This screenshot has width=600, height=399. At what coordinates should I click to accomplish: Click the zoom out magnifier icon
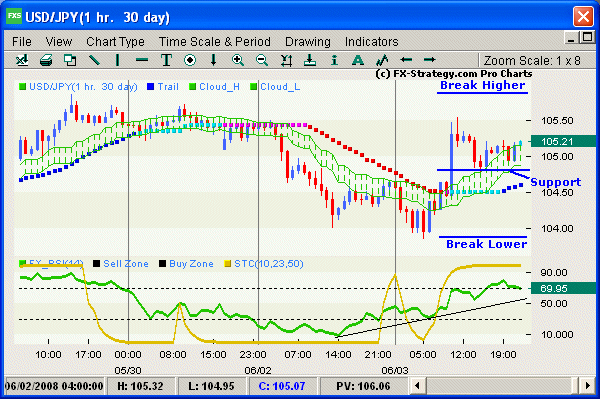tap(262, 60)
